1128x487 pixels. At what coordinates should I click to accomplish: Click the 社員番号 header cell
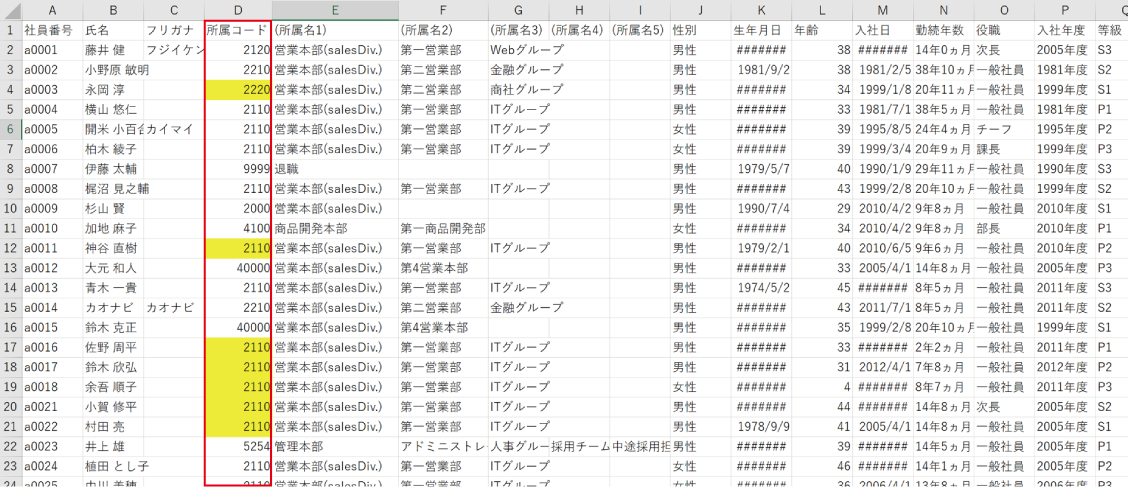52,30
